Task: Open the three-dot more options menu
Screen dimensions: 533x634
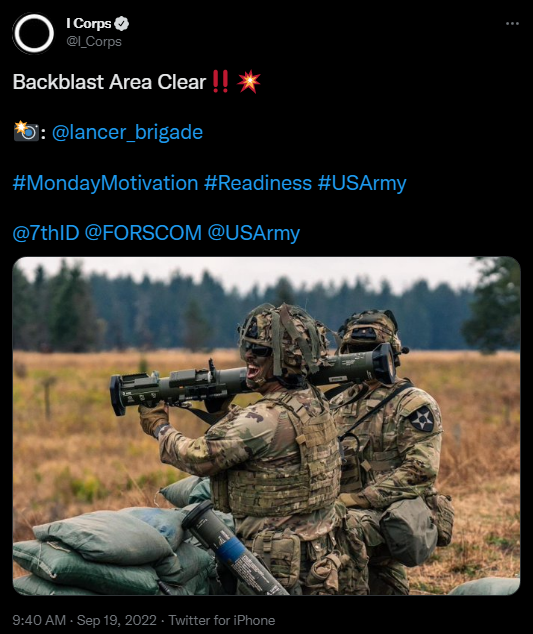Action: pos(512,24)
